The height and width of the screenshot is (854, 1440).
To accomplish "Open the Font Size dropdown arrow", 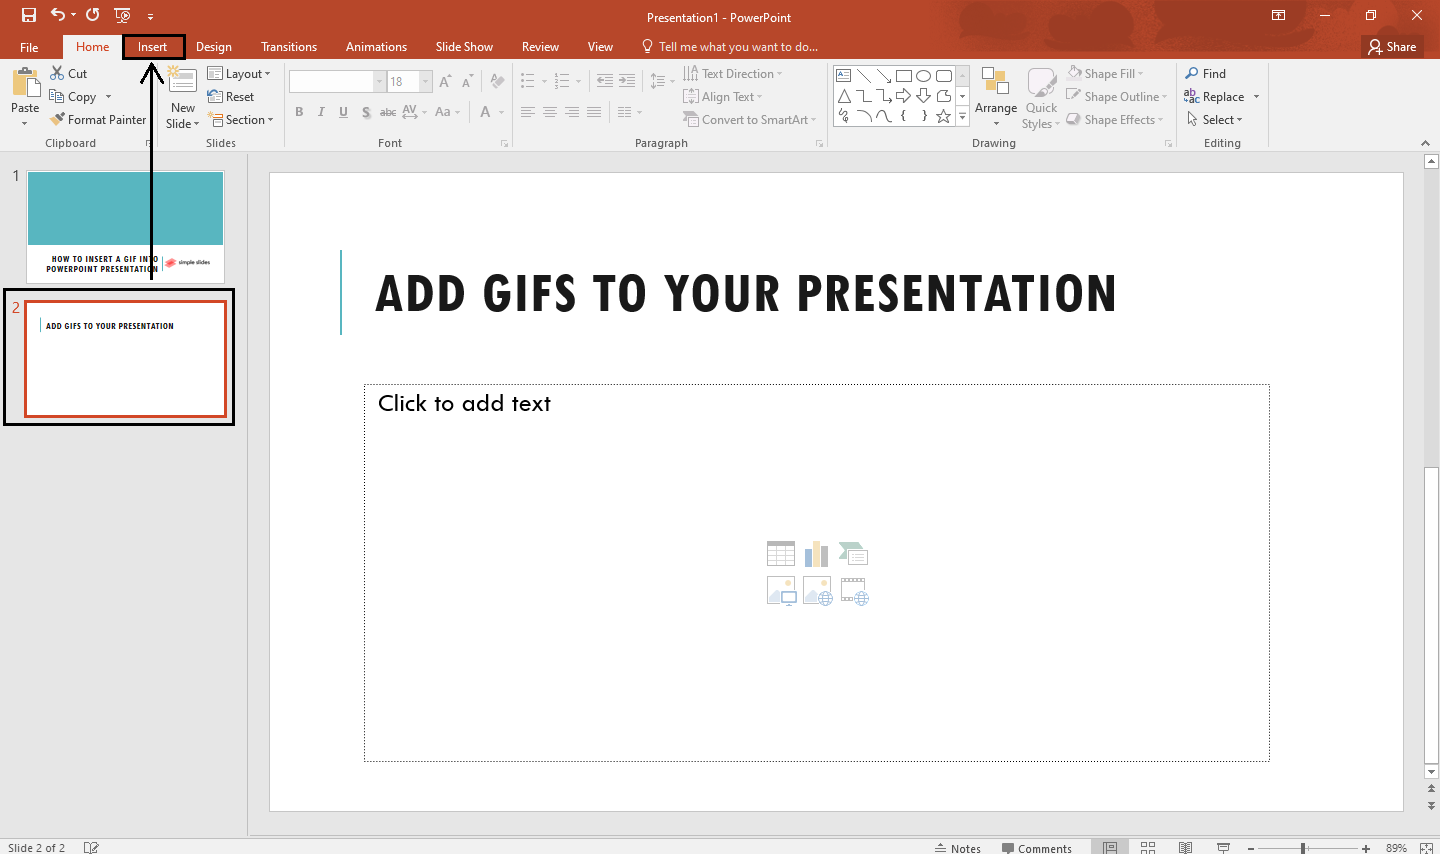I will pos(426,81).
